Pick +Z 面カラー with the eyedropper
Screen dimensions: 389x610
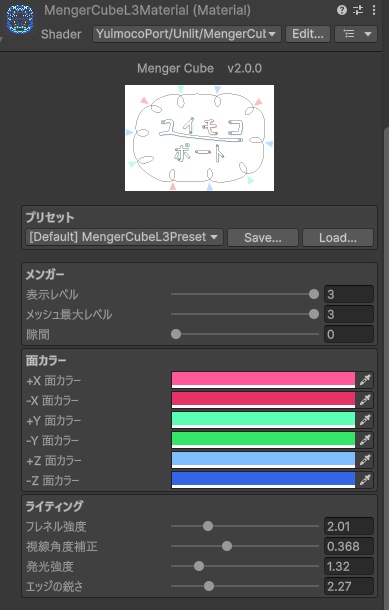click(x=365, y=460)
